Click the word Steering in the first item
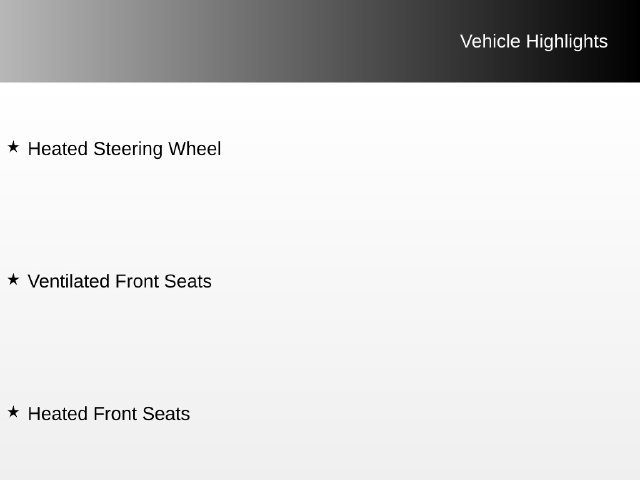This screenshot has height=480, width=640. pyautogui.click(x=128, y=149)
